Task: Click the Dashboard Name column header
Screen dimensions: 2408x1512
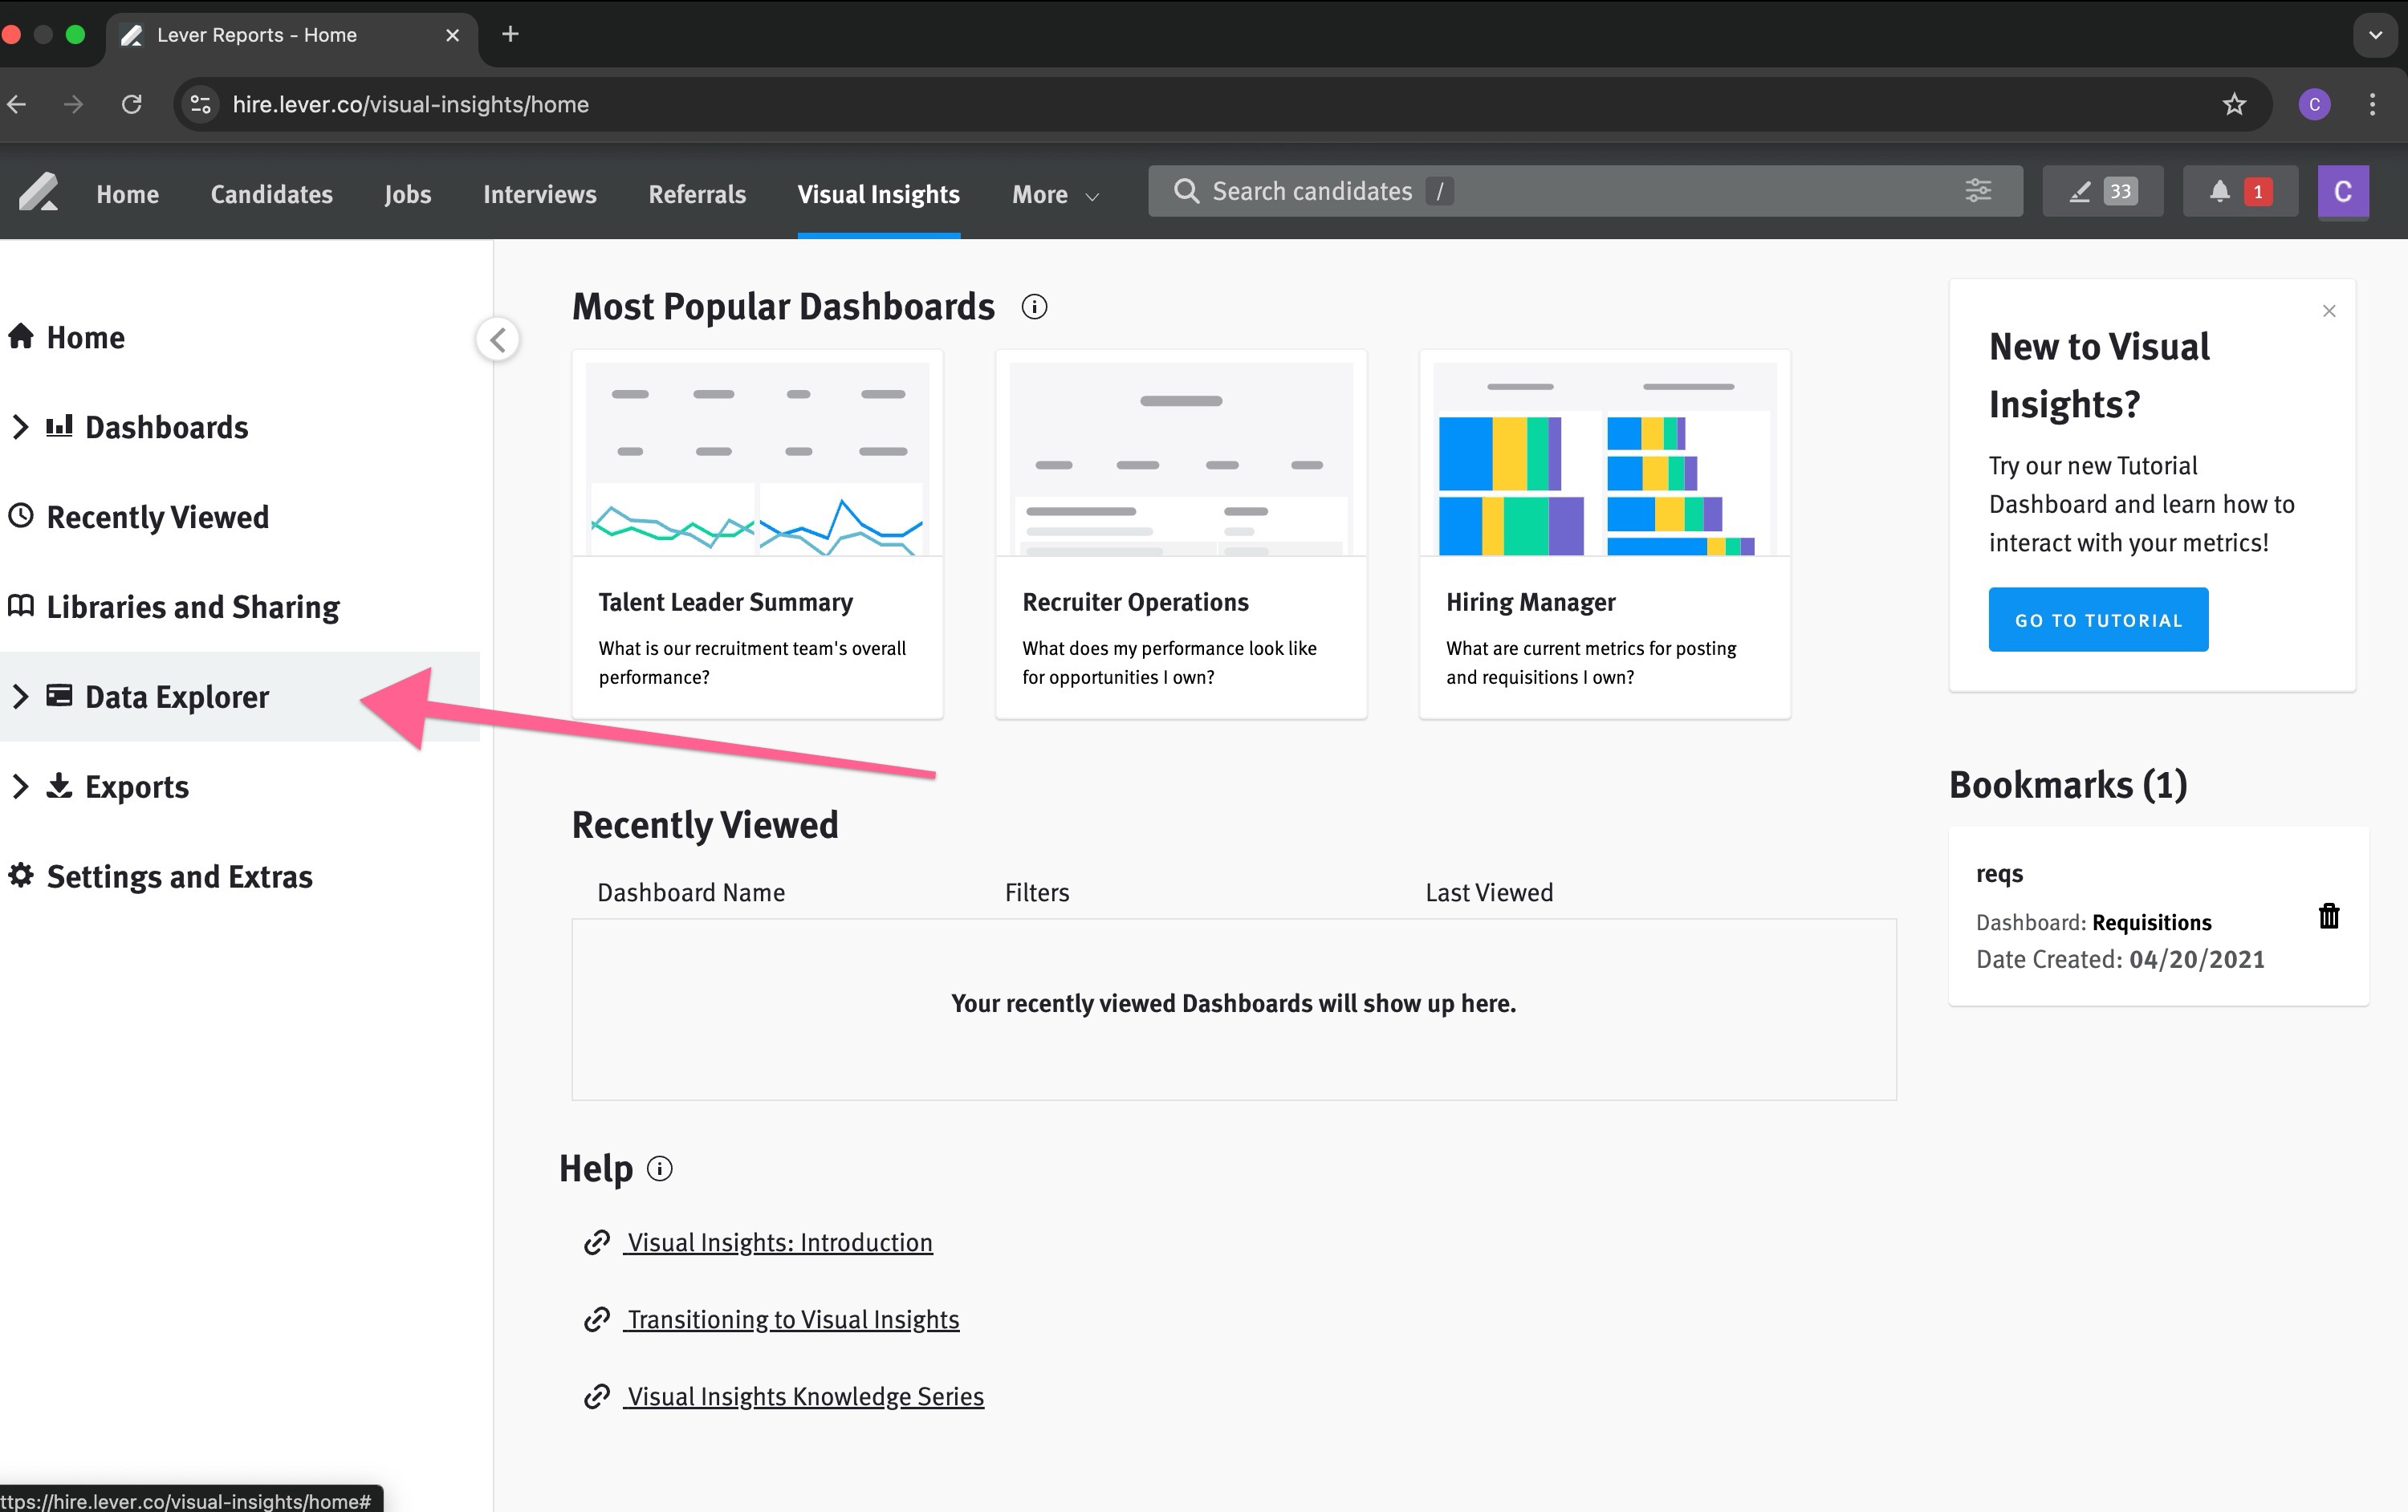Action: [691, 892]
